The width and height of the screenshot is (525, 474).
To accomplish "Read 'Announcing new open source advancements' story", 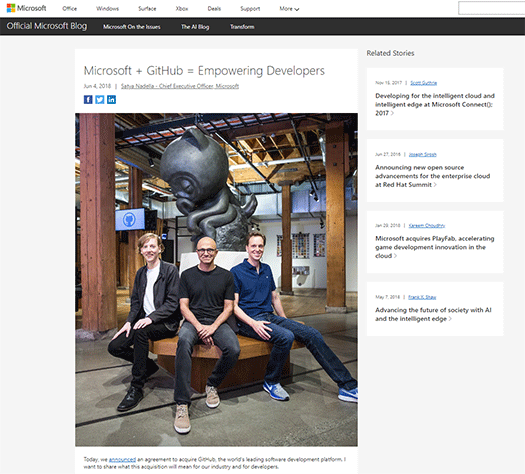I will point(433,176).
